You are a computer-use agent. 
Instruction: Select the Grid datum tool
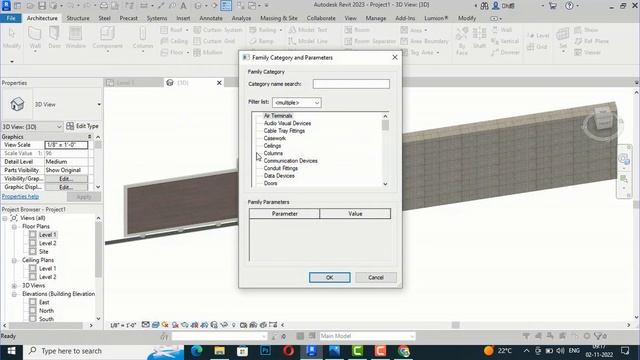(x=537, y=47)
